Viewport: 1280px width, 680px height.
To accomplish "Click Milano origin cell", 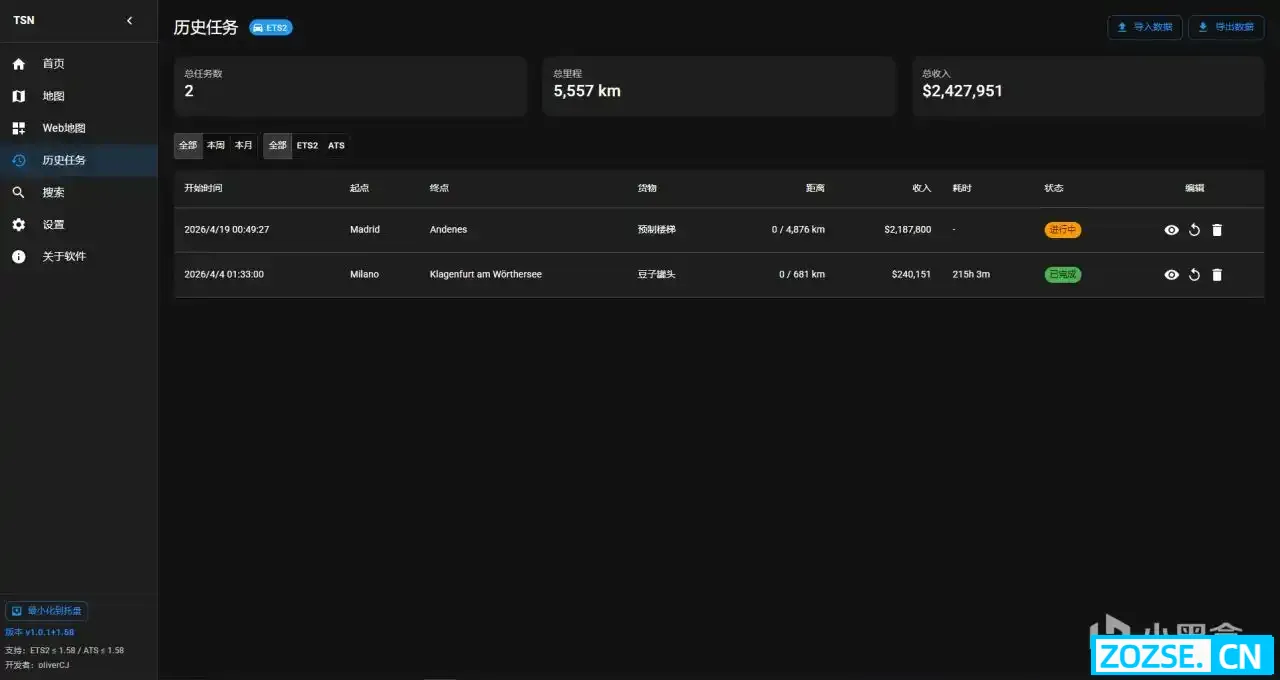I will [364, 274].
